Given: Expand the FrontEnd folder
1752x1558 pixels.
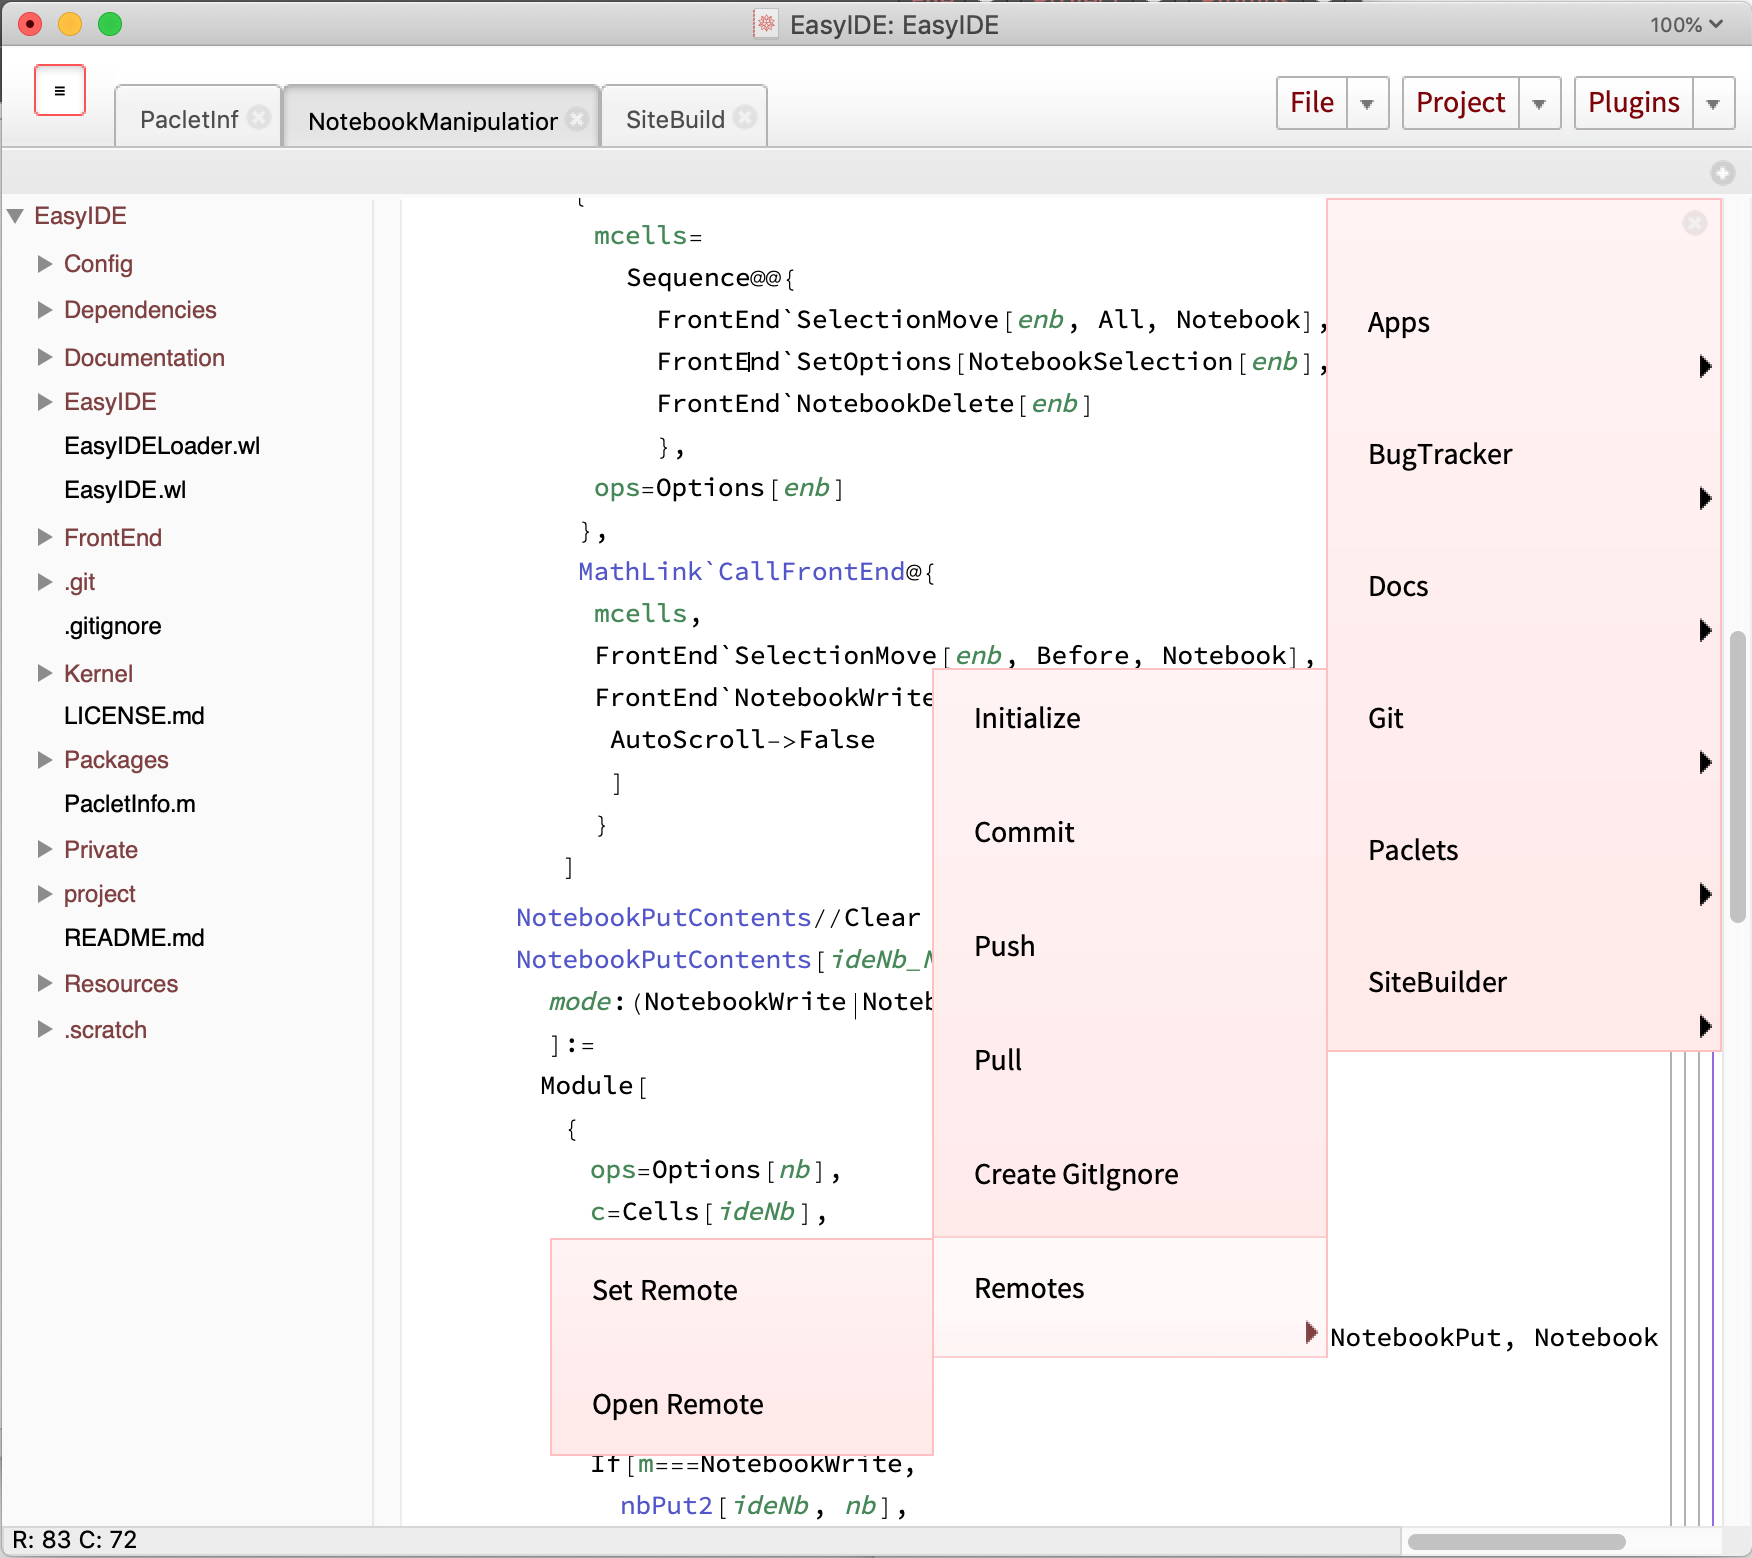Looking at the screenshot, I should tap(44, 537).
